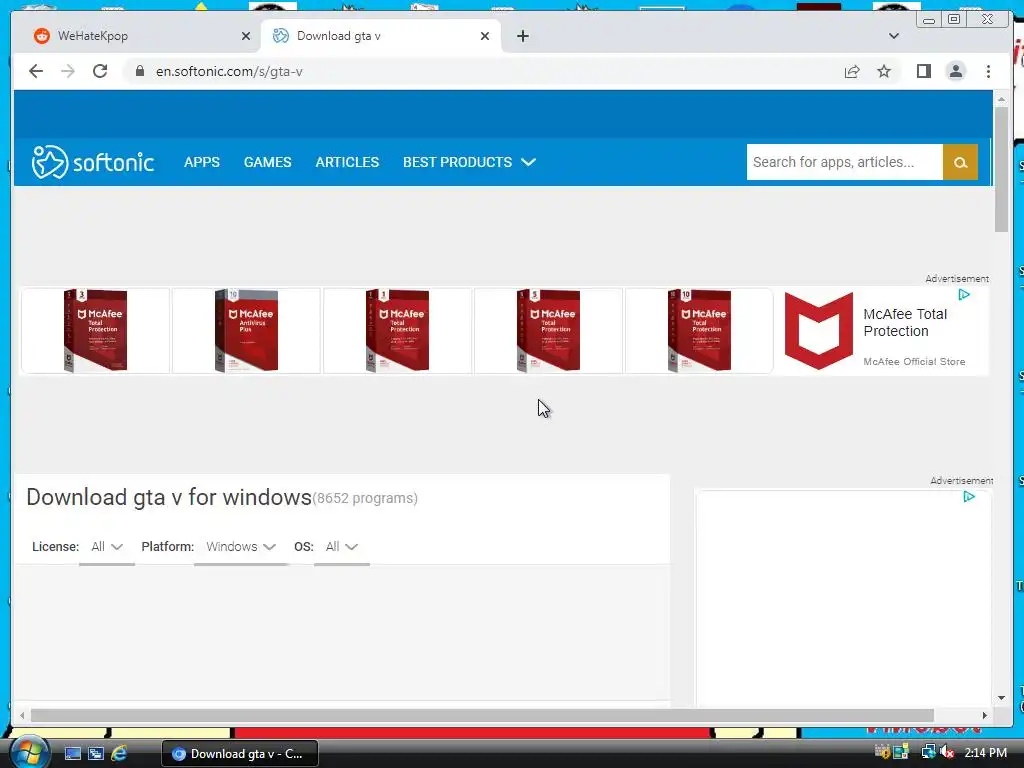This screenshot has width=1024, height=768.
Task: Open the tab search dropdown arrow
Action: [x=893, y=36]
